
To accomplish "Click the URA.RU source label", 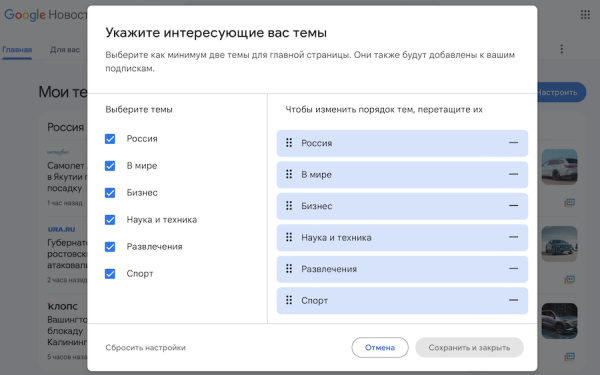I will (x=61, y=229).
